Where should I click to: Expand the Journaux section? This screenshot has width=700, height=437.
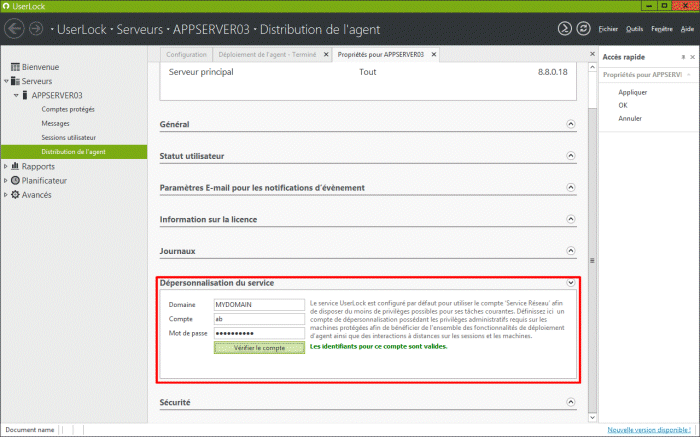(x=571, y=251)
